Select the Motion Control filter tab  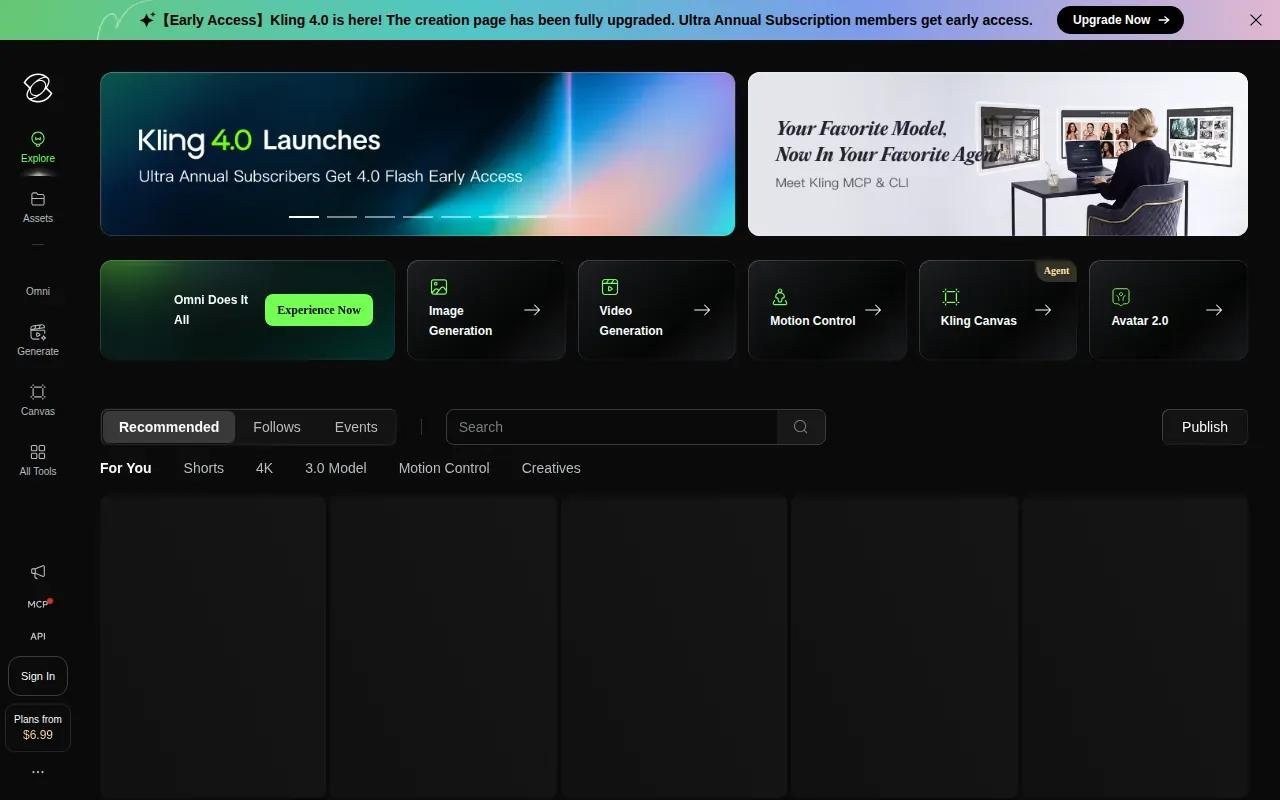444,468
